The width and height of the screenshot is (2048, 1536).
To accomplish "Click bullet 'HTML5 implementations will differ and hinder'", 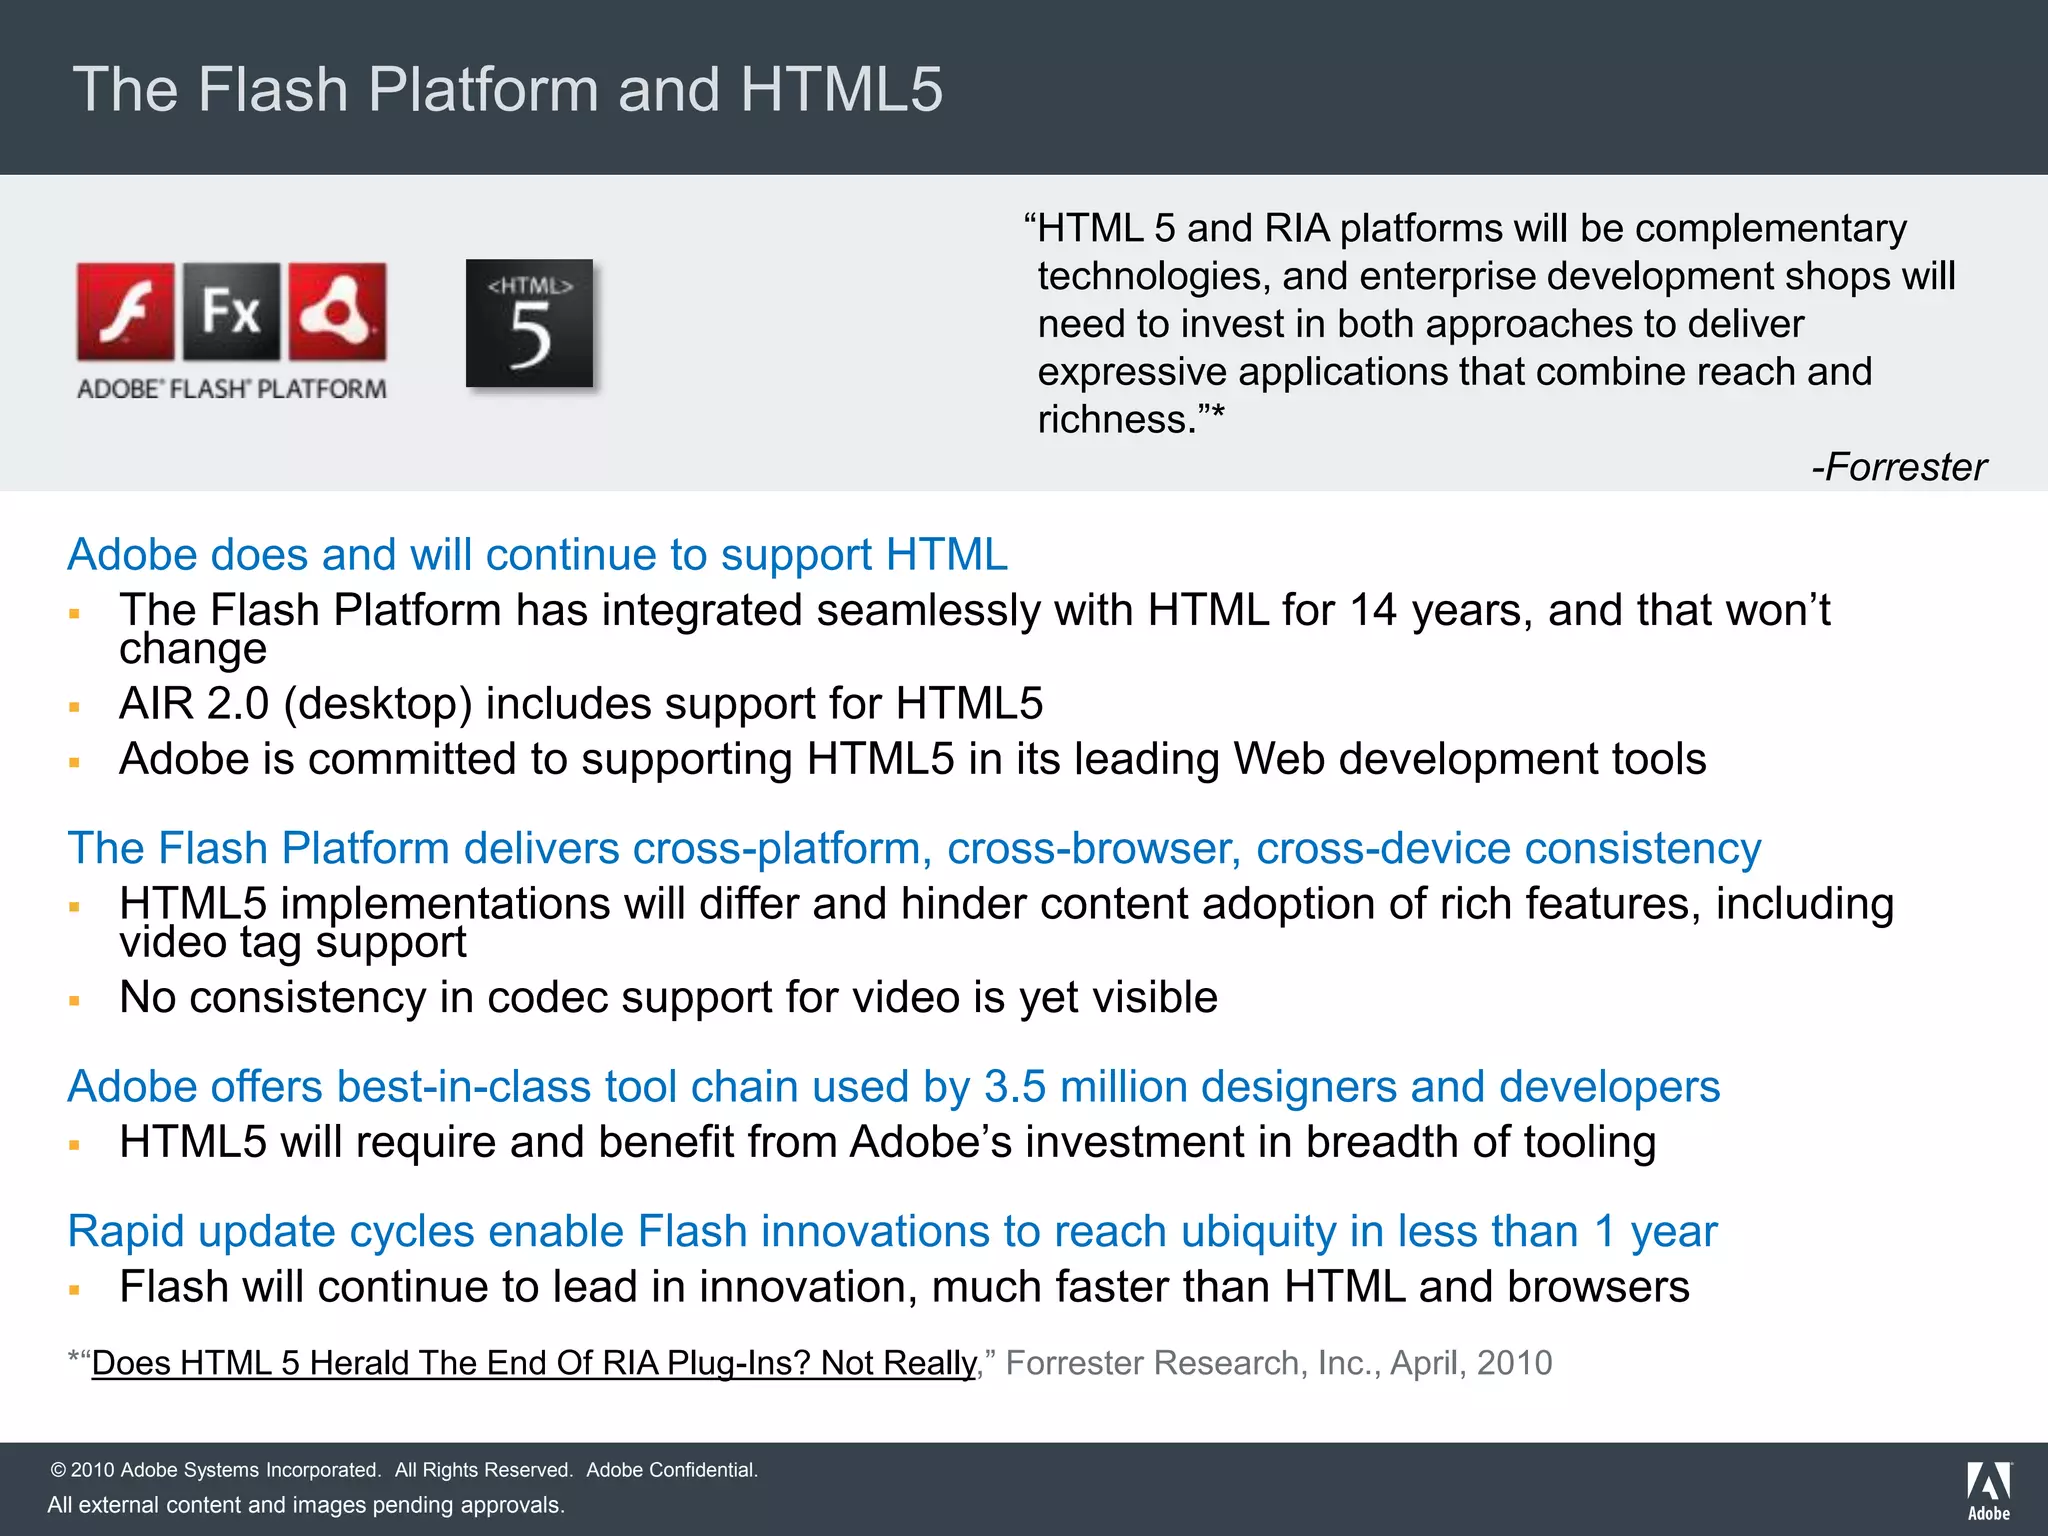I will pos(1007,923).
